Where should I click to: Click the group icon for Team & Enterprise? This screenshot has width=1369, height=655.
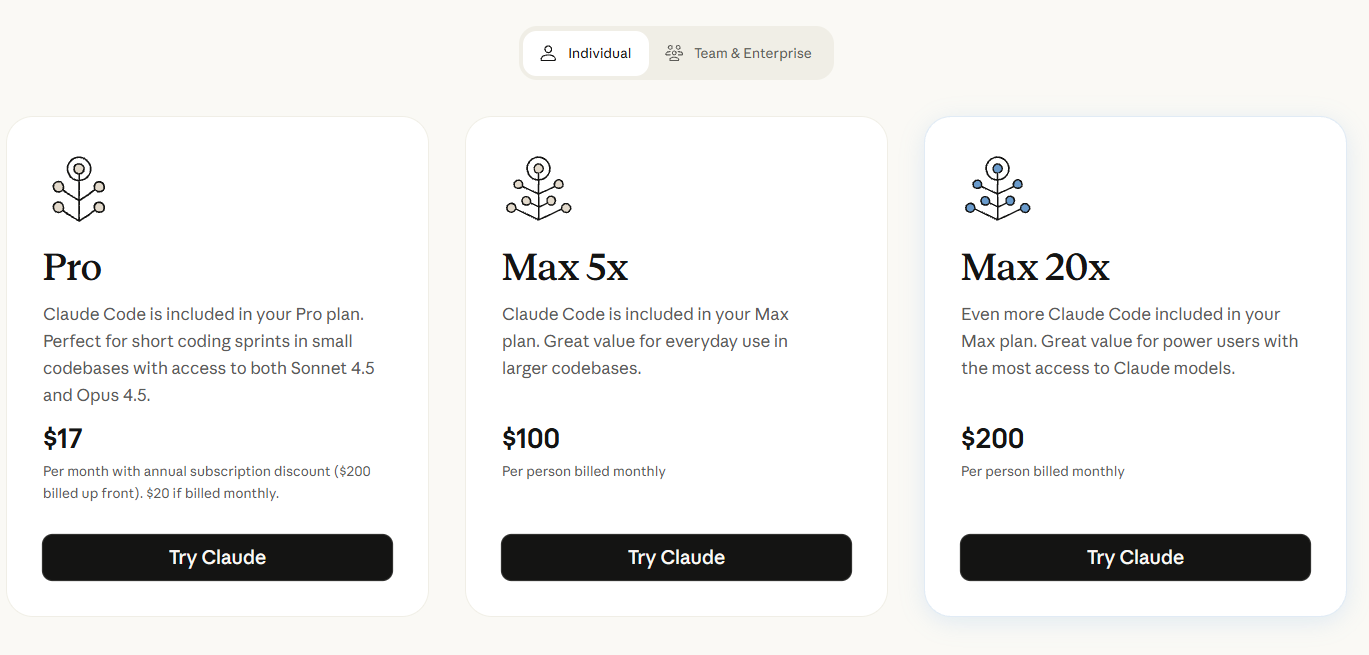(675, 54)
